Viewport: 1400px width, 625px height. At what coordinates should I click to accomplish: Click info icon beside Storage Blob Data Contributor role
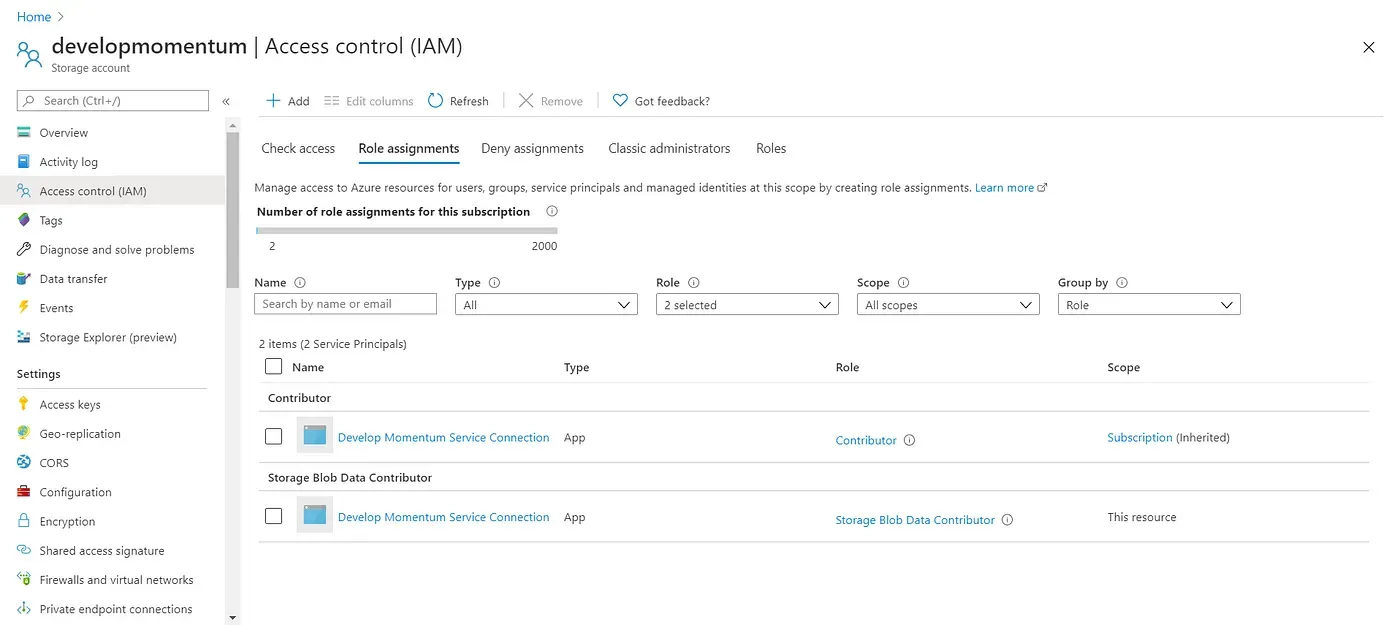(1007, 520)
